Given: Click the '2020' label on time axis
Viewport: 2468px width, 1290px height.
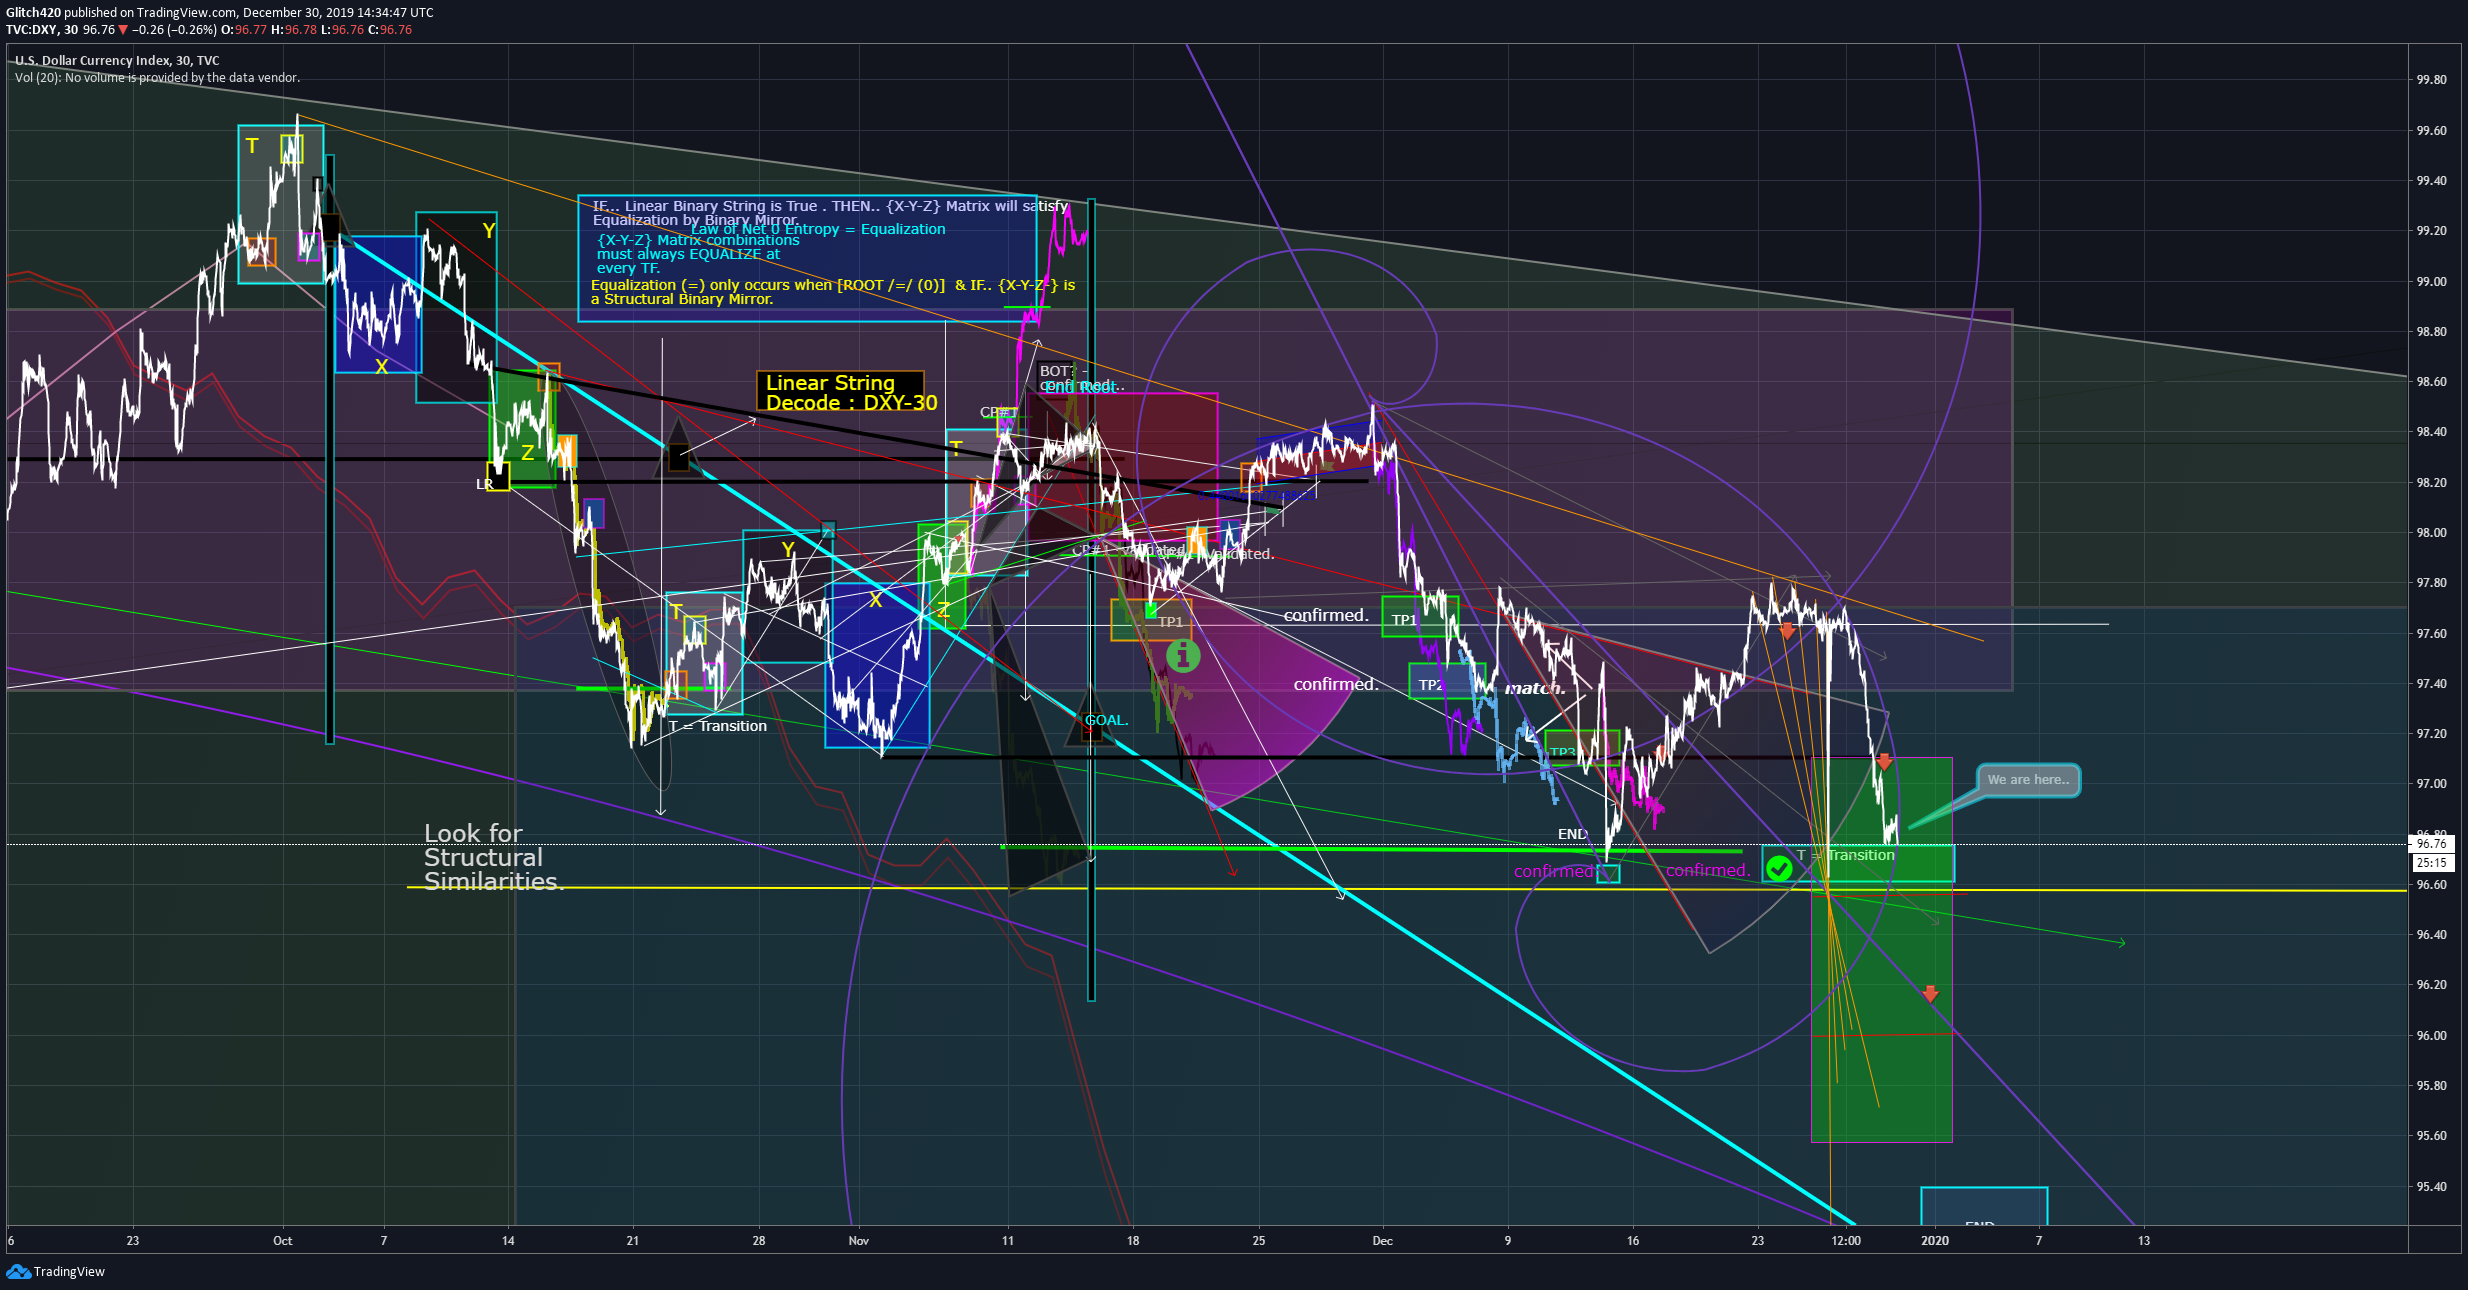Looking at the screenshot, I should point(1935,1241).
